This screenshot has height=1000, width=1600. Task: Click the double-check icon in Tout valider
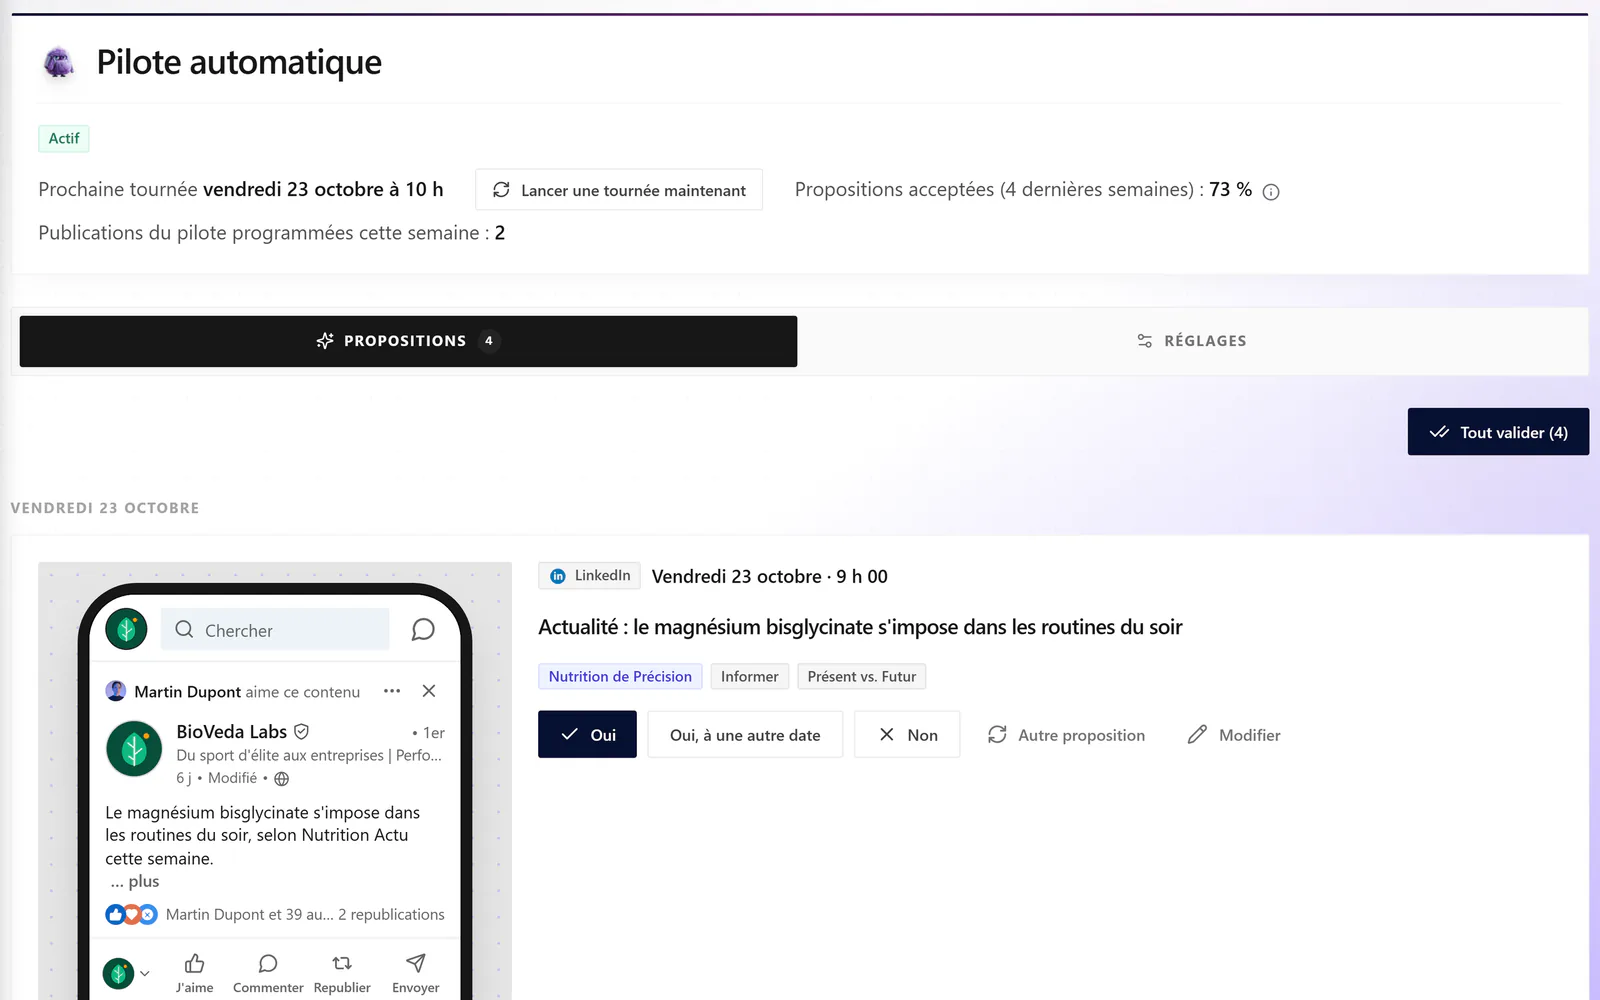pyautogui.click(x=1439, y=432)
